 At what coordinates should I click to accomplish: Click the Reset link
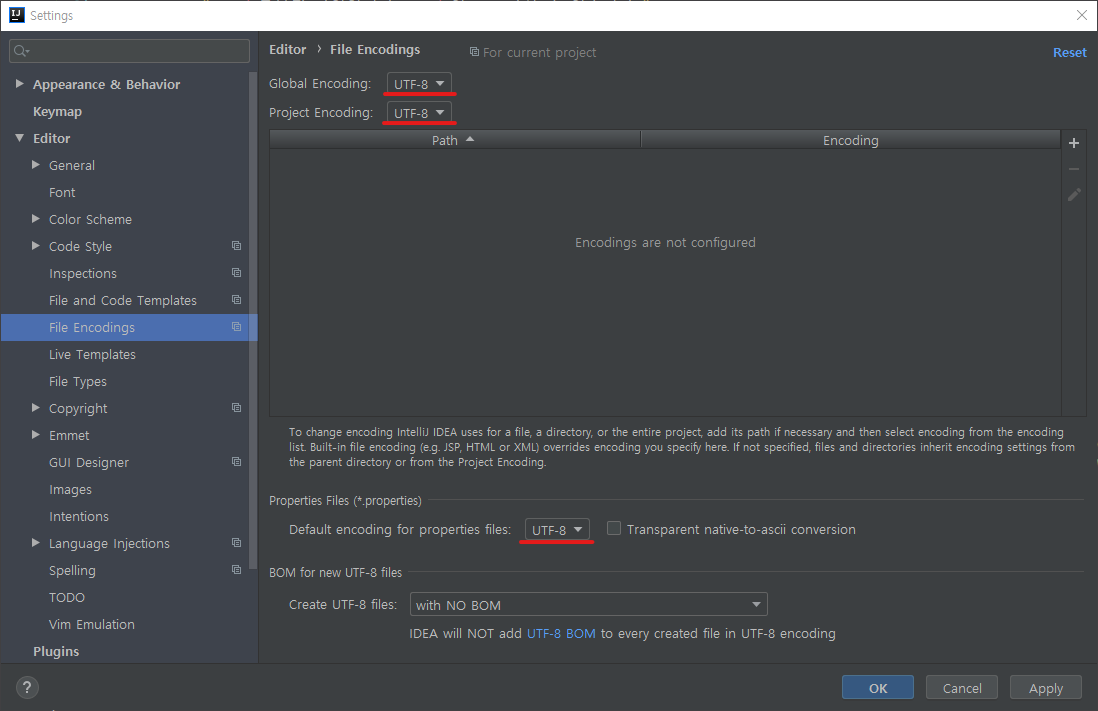click(1069, 53)
